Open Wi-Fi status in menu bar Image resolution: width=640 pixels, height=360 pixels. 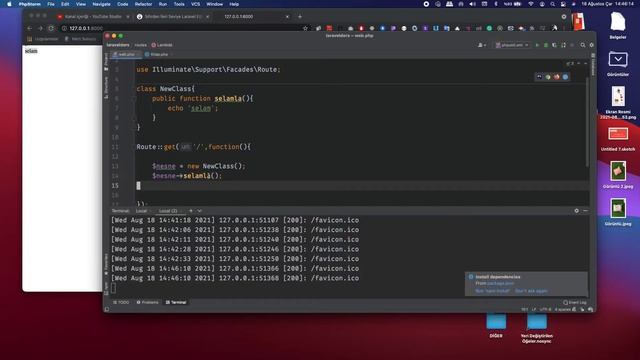tap(531, 4)
